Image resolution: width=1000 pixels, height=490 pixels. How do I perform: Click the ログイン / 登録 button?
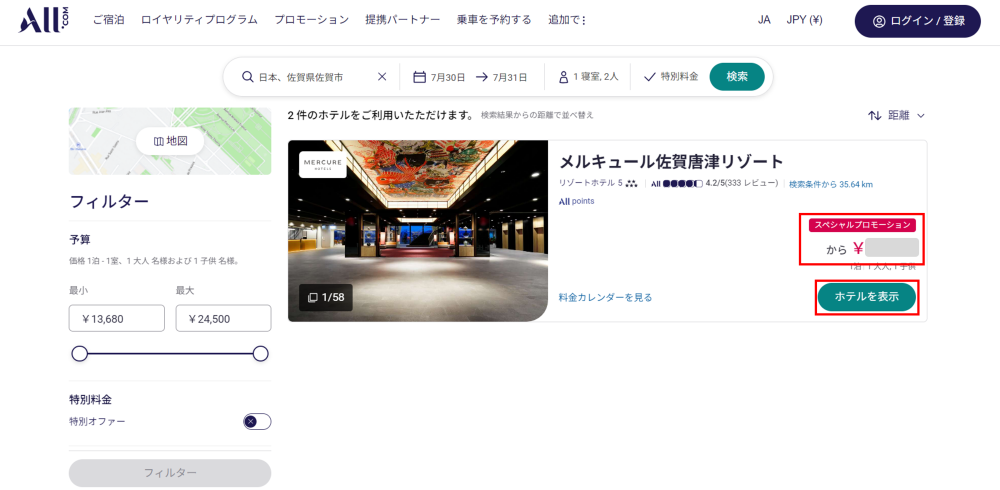point(918,21)
